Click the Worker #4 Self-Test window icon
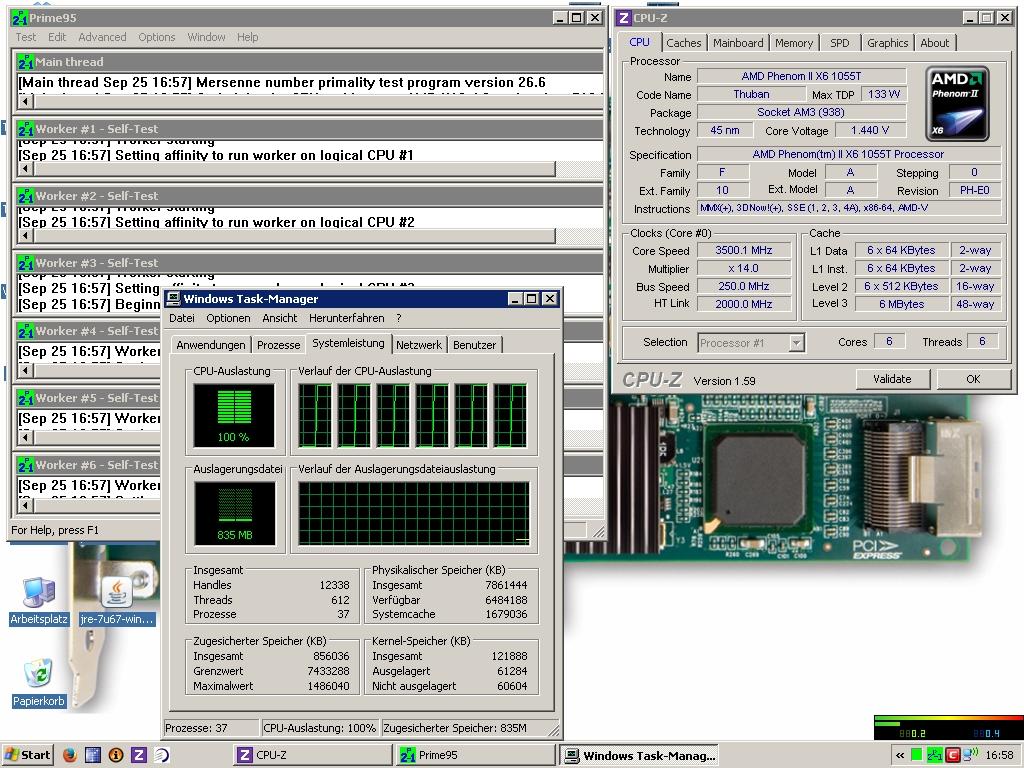The width and height of the screenshot is (1024, 768). tap(26, 330)
